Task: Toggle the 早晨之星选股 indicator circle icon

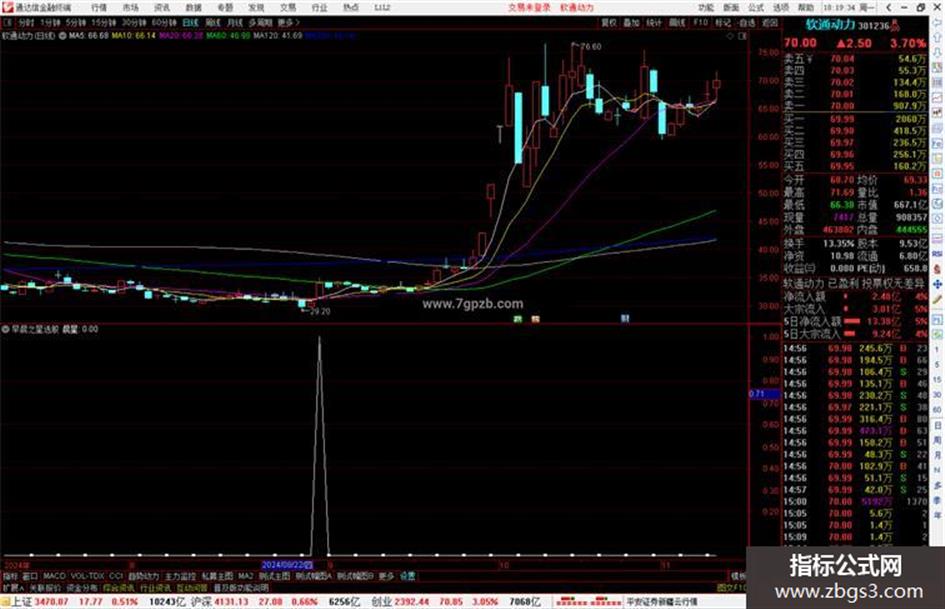Action: coord(5,329)
